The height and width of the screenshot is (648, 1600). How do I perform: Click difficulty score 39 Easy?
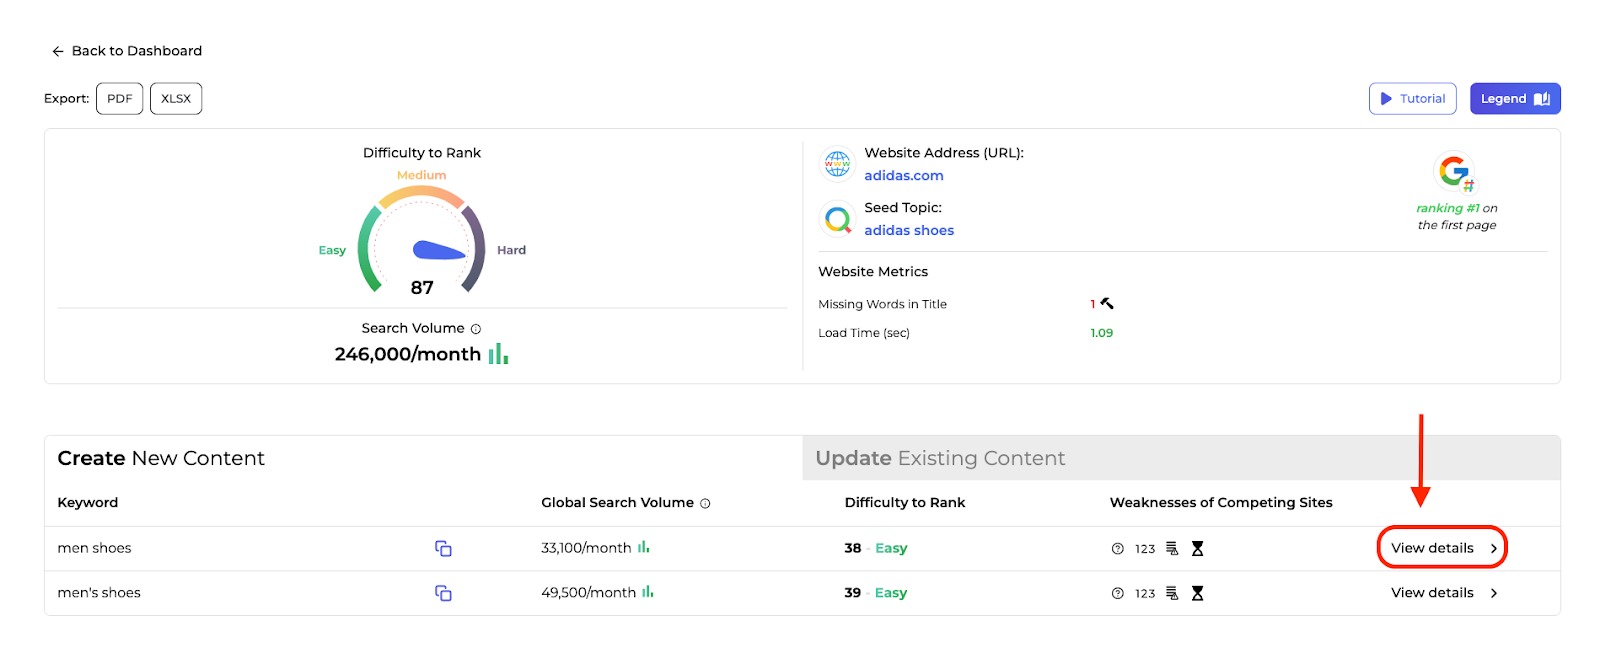pyautogui.click(x=876, y=593)
